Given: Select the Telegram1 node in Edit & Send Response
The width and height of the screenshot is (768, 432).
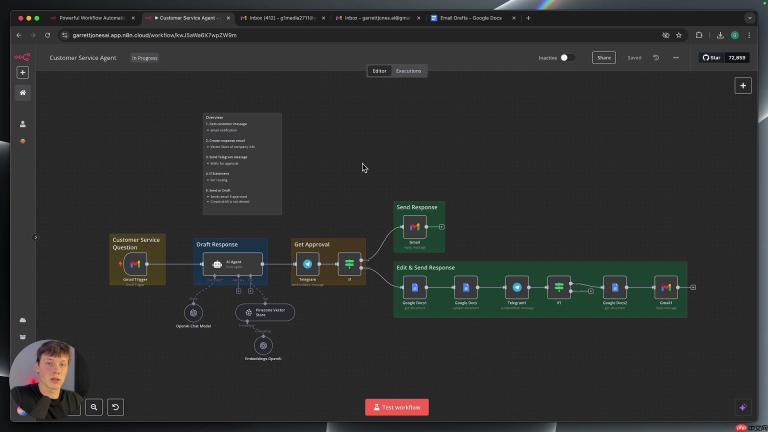Looking at the screenshot, I should (517, 288).
